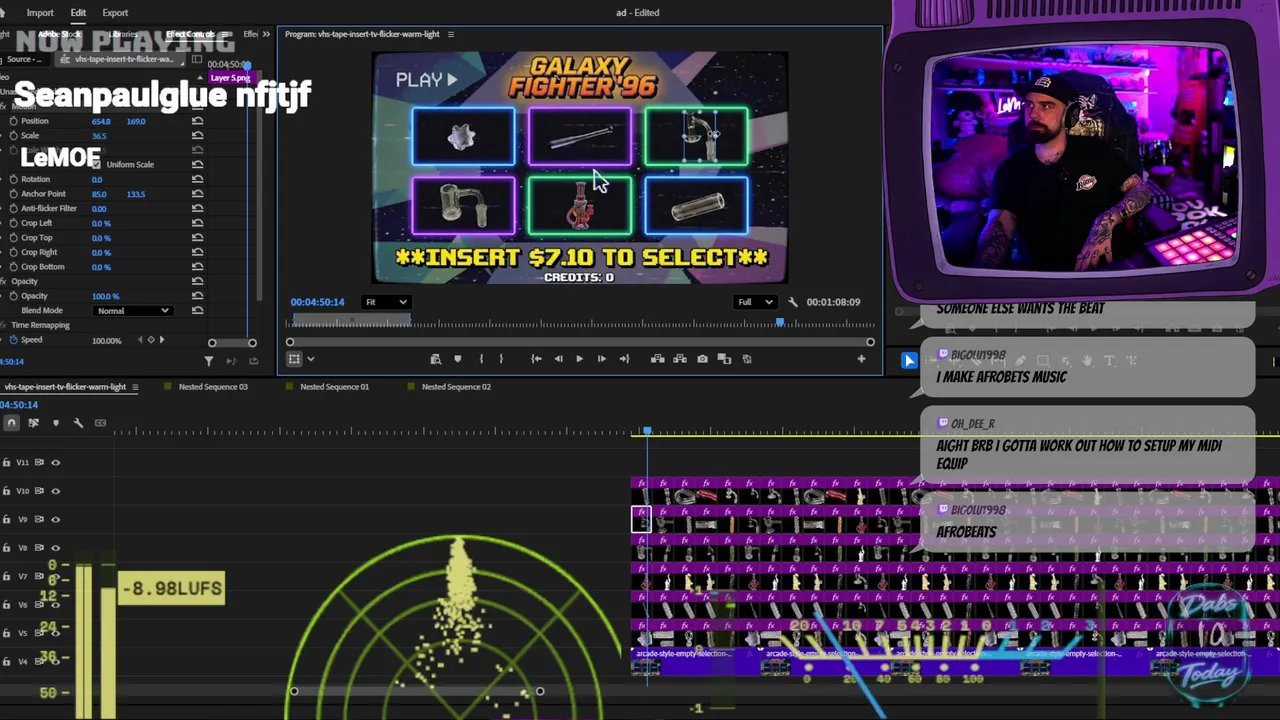Viewport: 1280px width, 720px height.
Task: Toggle animation stopwatch for Position
Action: 13,121
